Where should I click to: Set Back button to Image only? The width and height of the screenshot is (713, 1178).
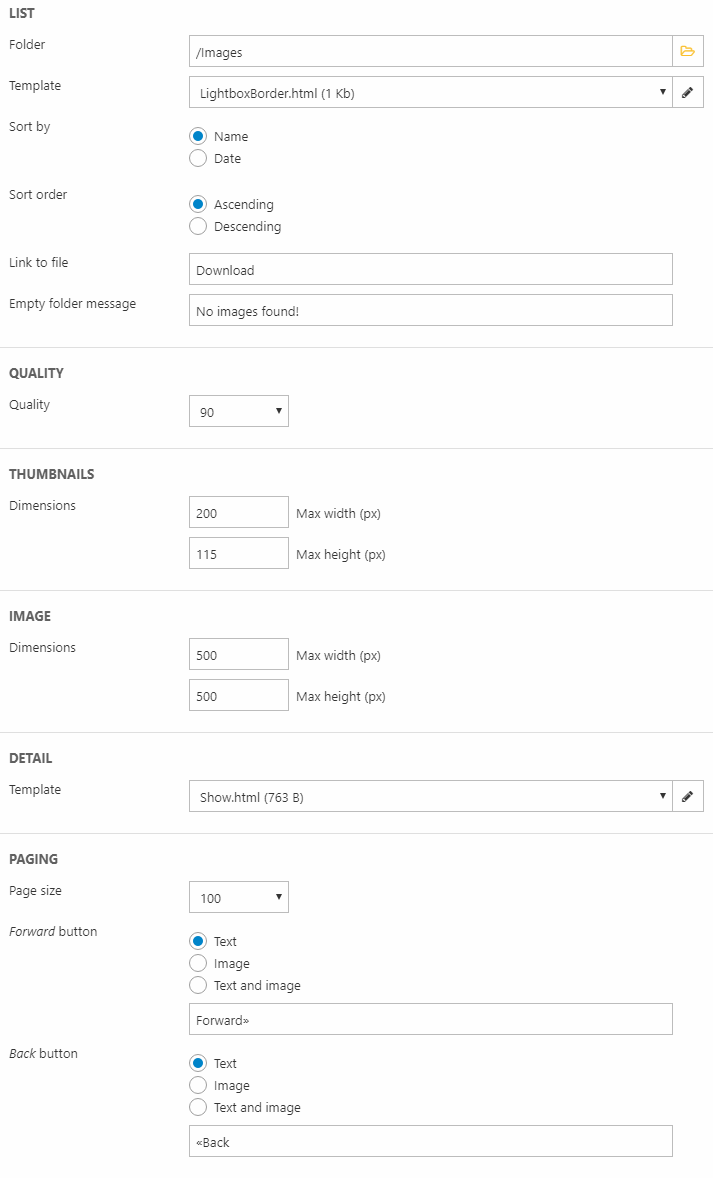198,1086
